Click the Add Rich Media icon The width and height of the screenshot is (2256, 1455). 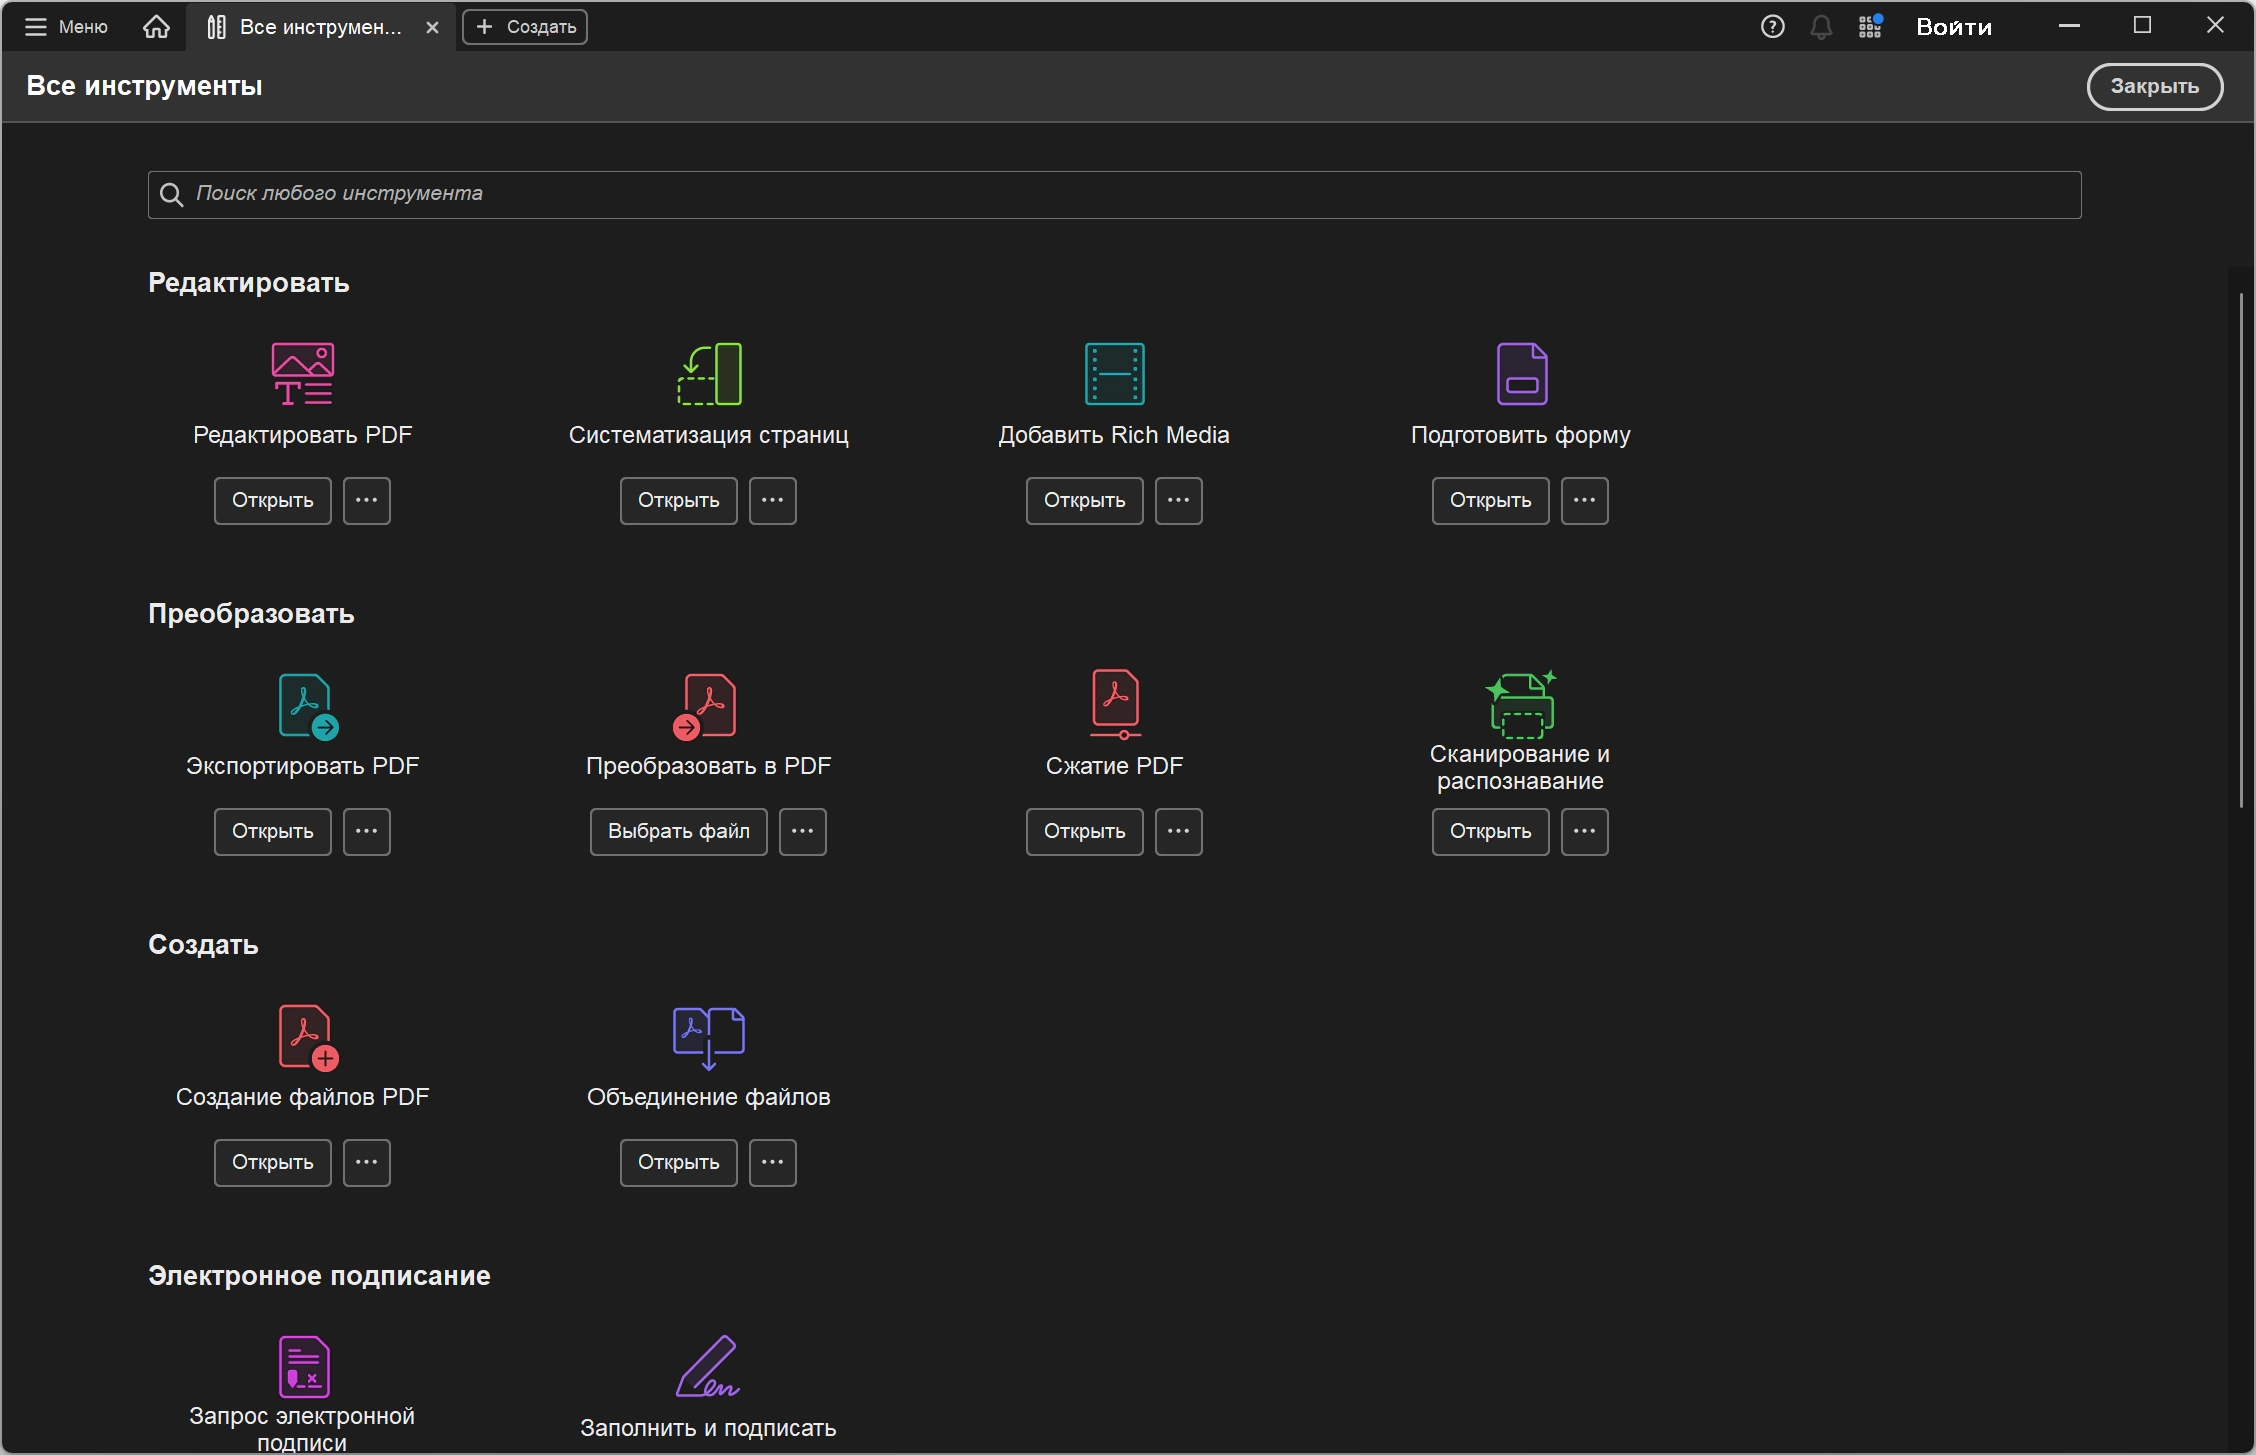[1114, 374]
